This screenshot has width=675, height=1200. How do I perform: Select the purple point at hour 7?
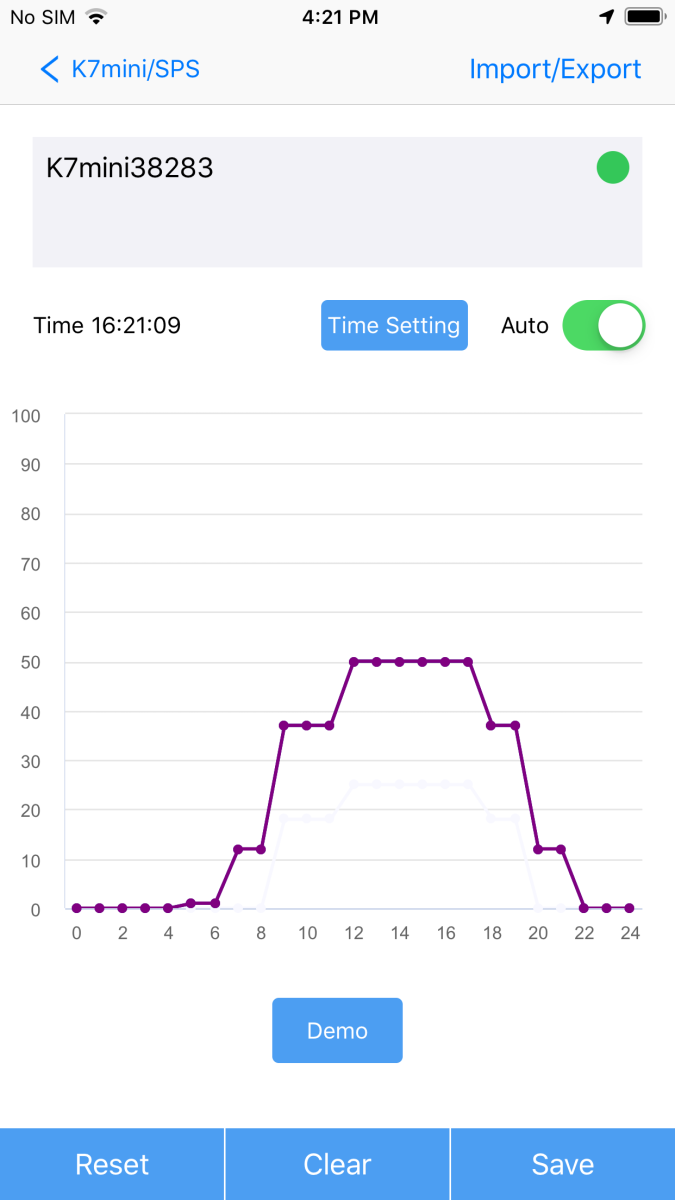click(x=238, y=849)
